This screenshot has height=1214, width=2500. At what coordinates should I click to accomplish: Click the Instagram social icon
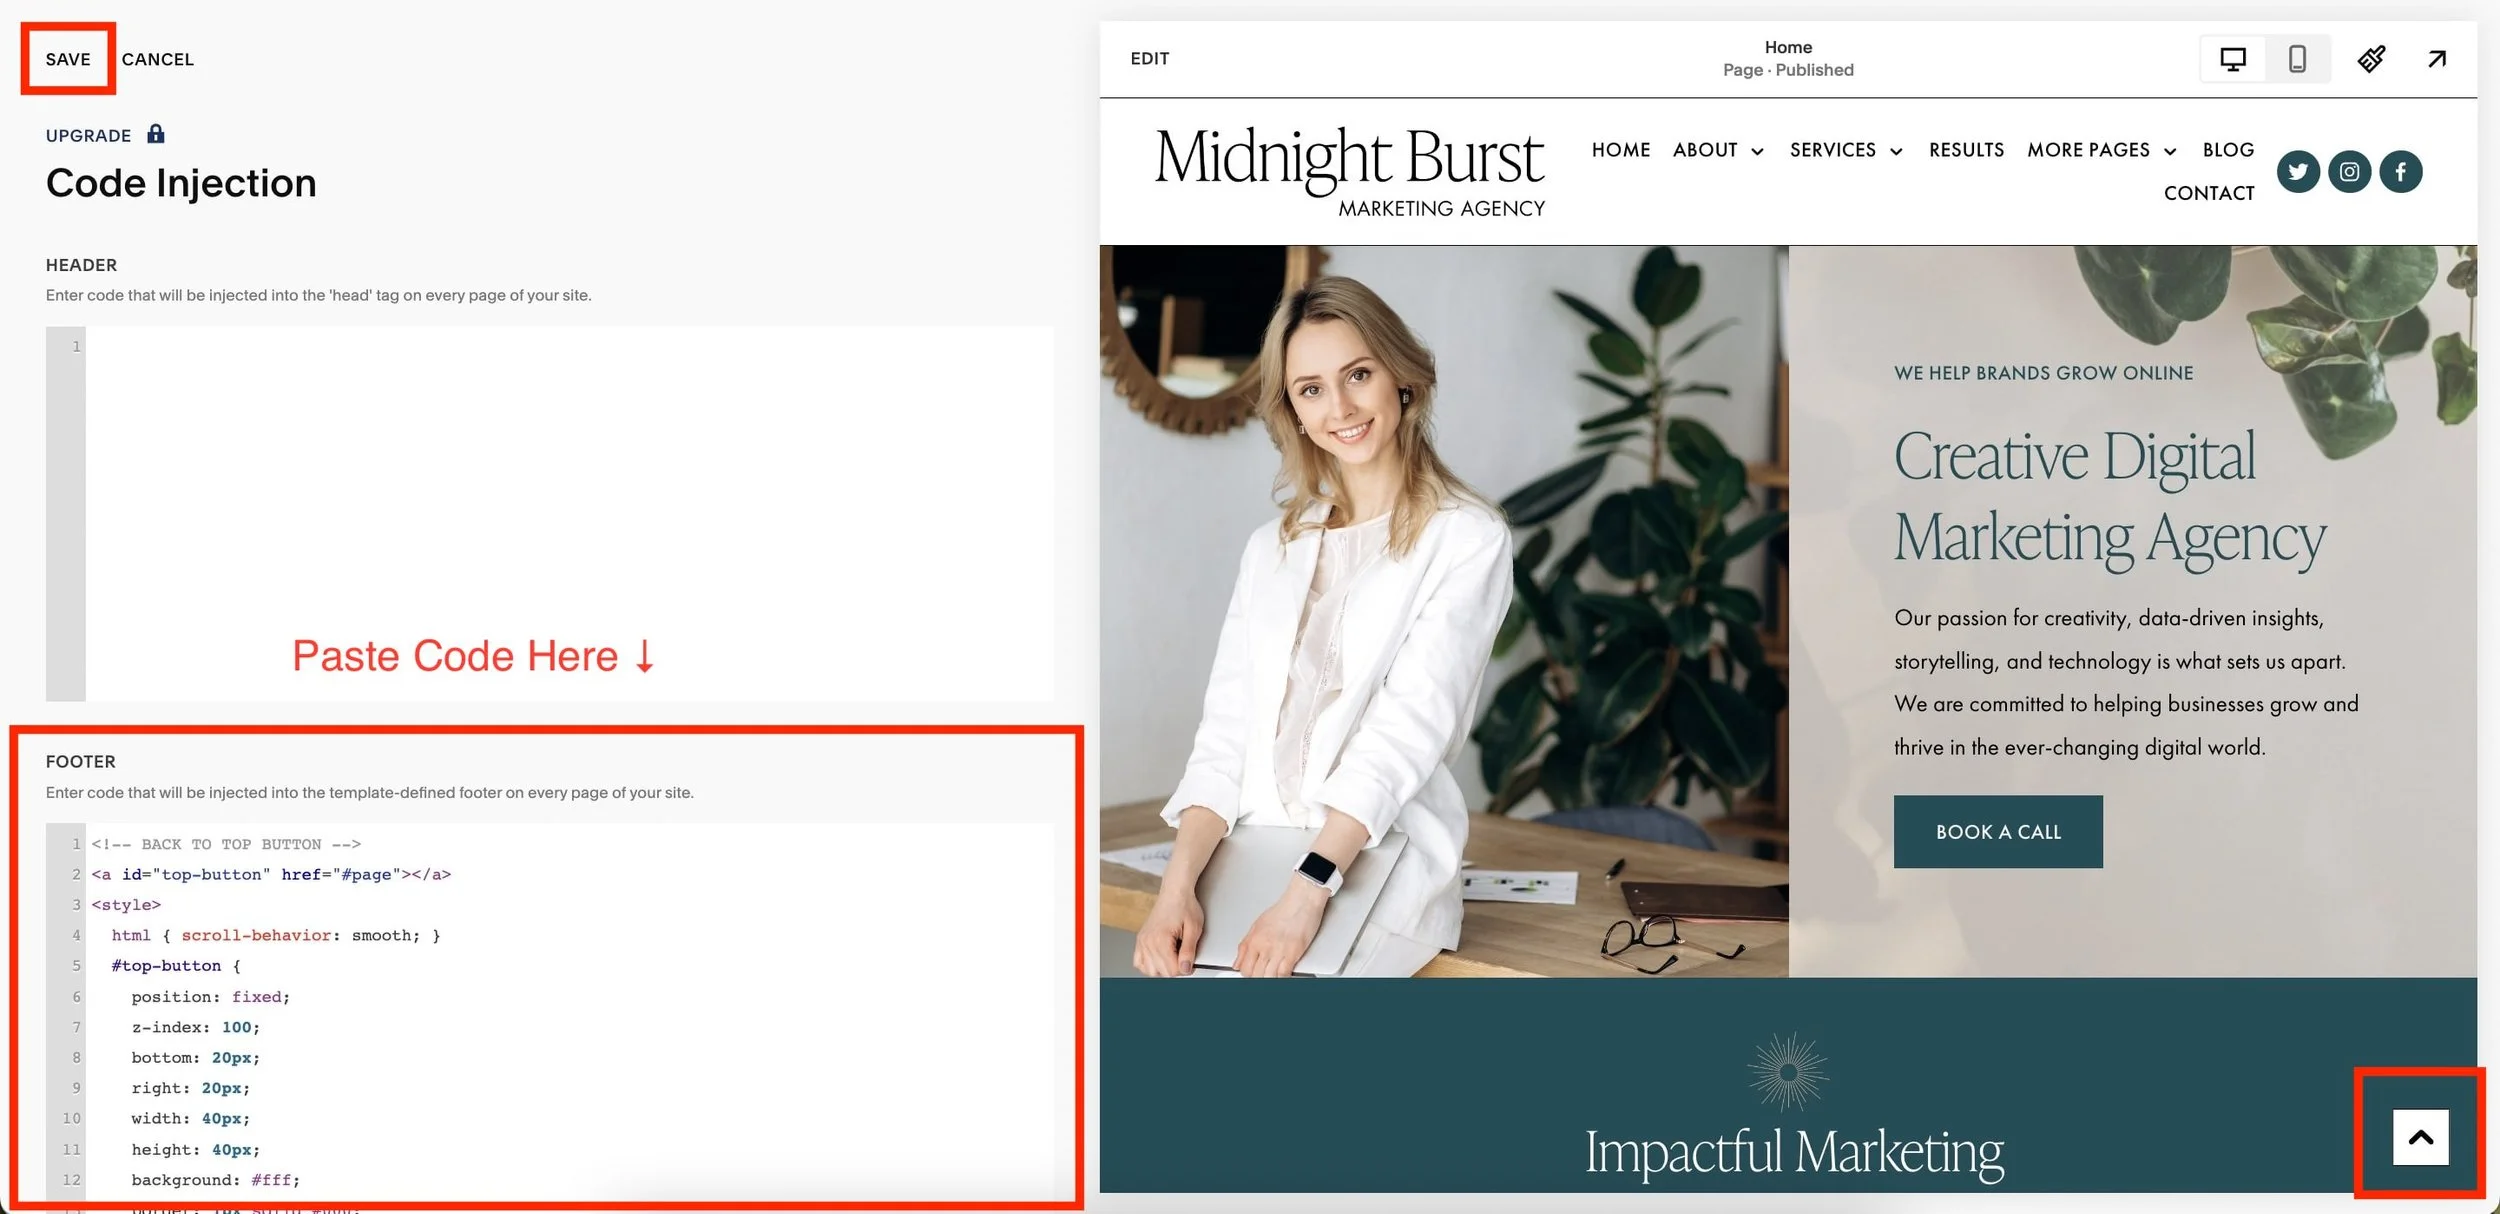(2349, 172)
